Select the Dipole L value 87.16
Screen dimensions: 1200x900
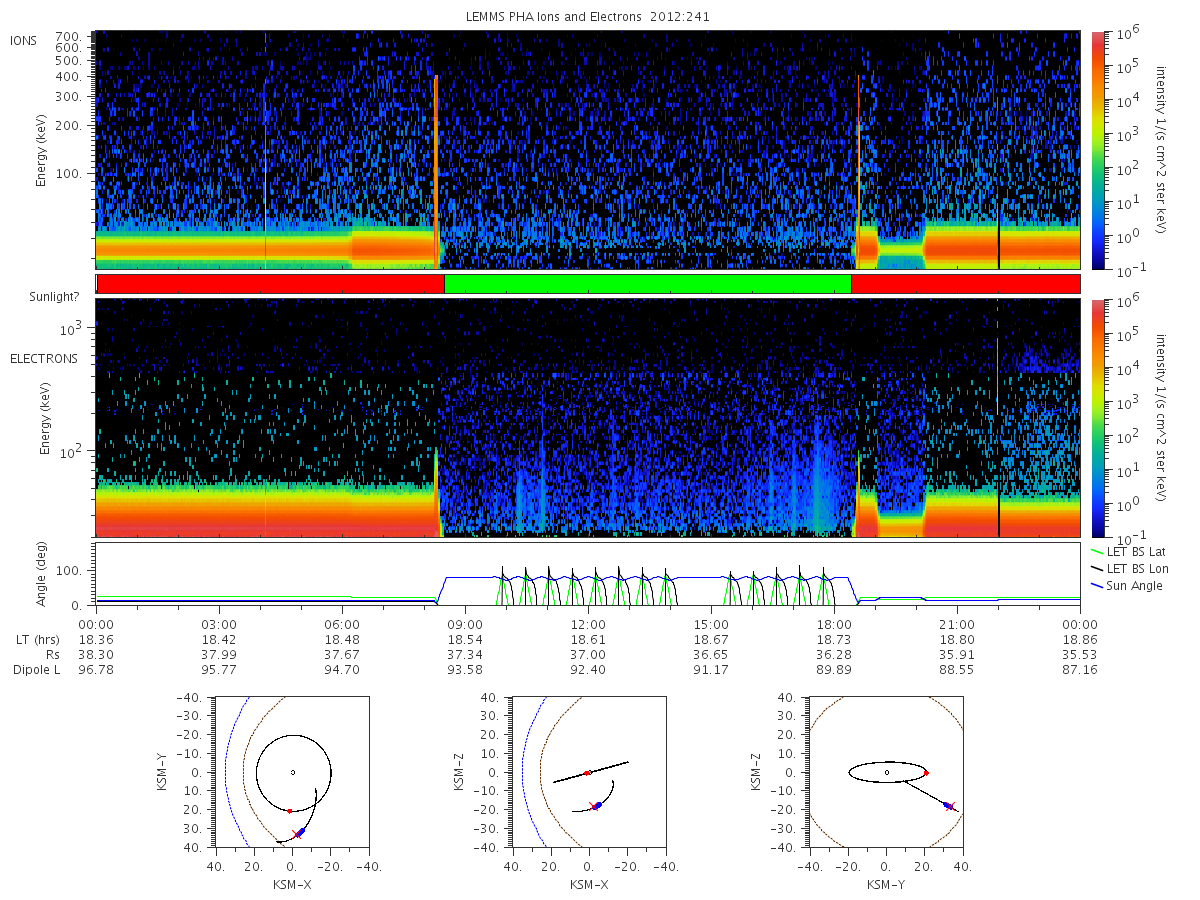click(x=1080, y=670)
